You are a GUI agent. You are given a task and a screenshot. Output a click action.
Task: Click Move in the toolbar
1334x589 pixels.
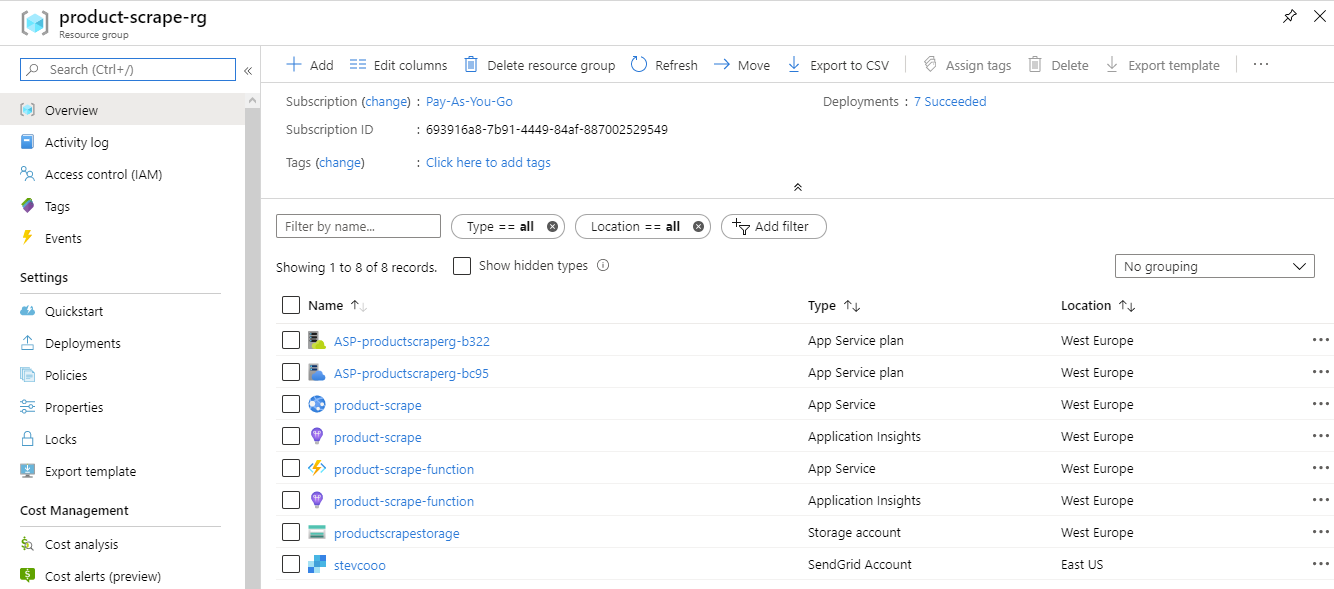click(x=742, y=65)
